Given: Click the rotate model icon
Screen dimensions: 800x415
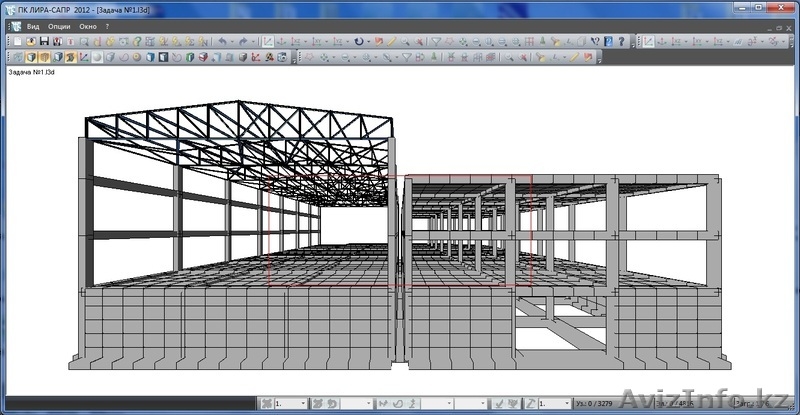Looking at the screenshot, I should pos(359,42).
